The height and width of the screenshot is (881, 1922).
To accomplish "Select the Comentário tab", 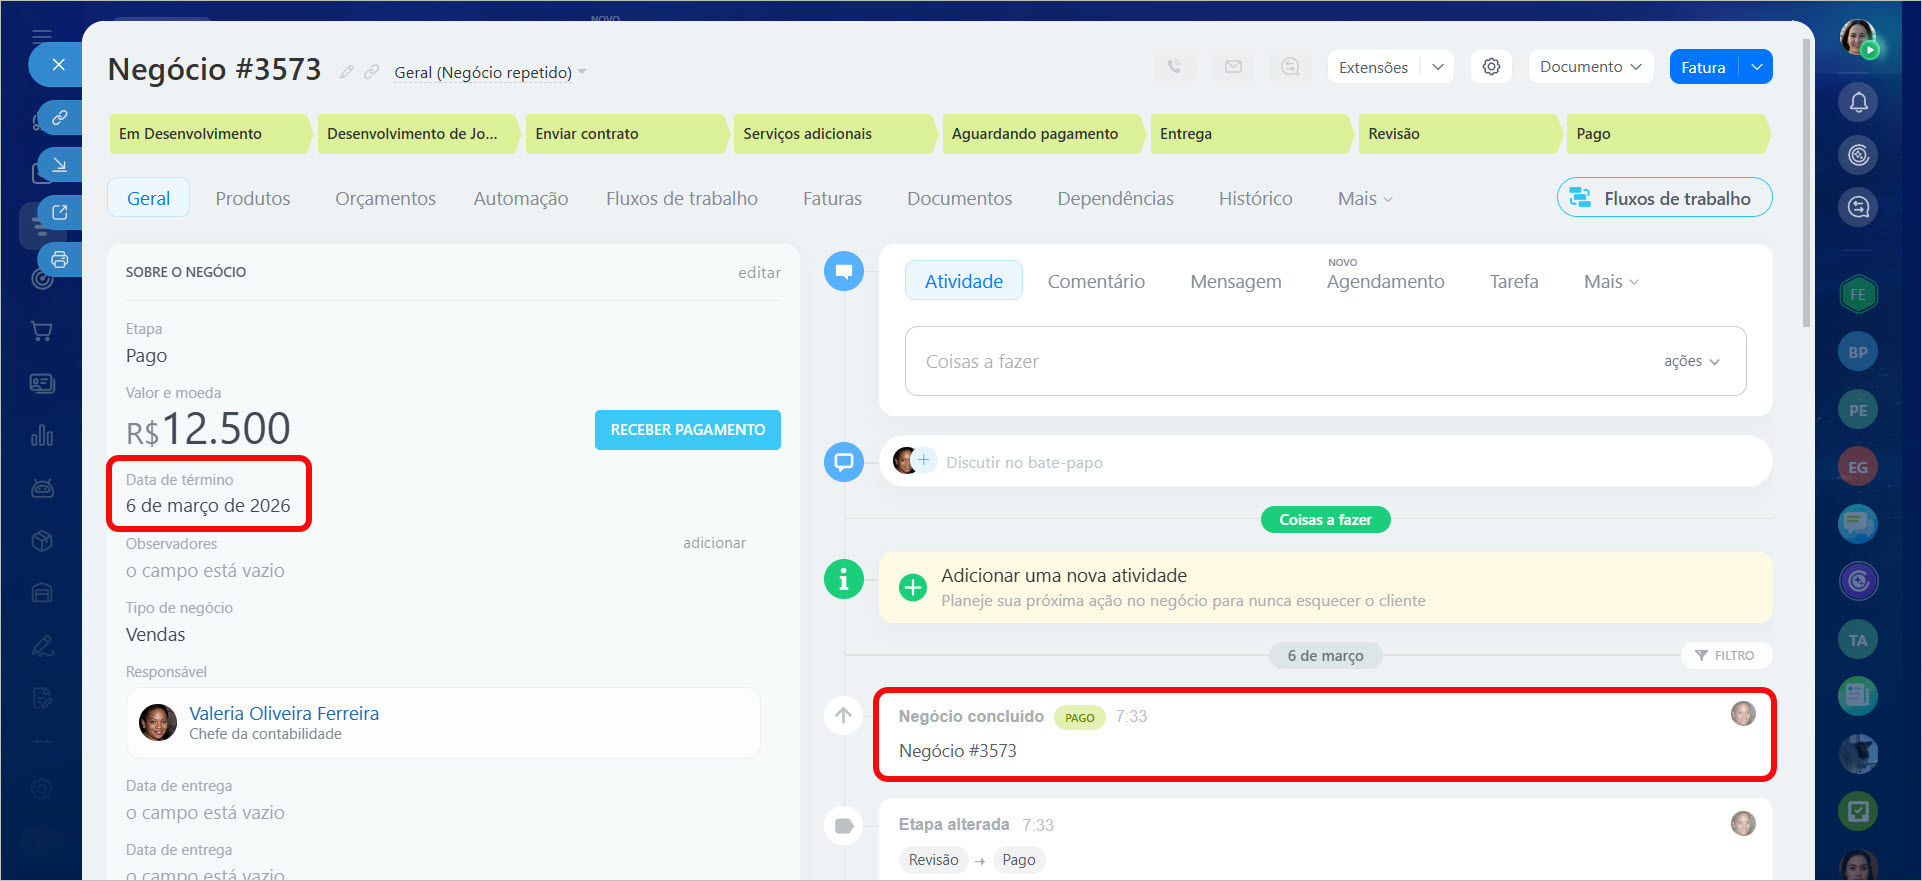I will click(1096, 282).
